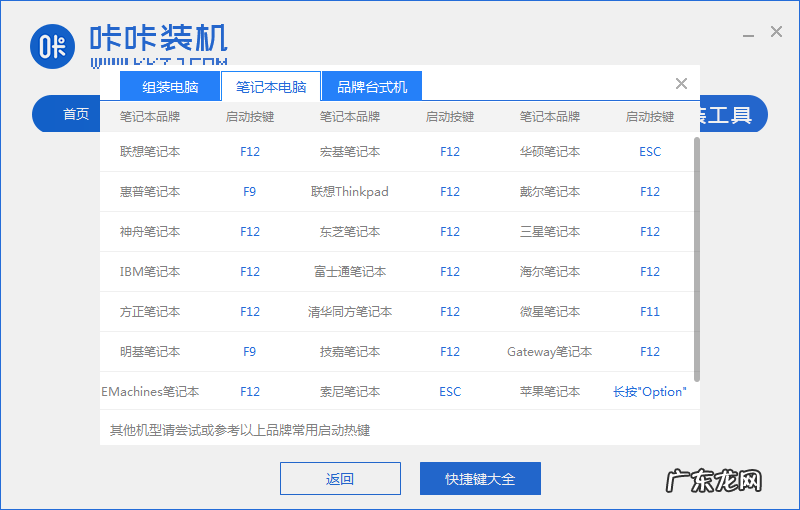Go to 首页 in main navigation
Screen dimensions: 800x510
pyautogui.click(x=76, y=114)
